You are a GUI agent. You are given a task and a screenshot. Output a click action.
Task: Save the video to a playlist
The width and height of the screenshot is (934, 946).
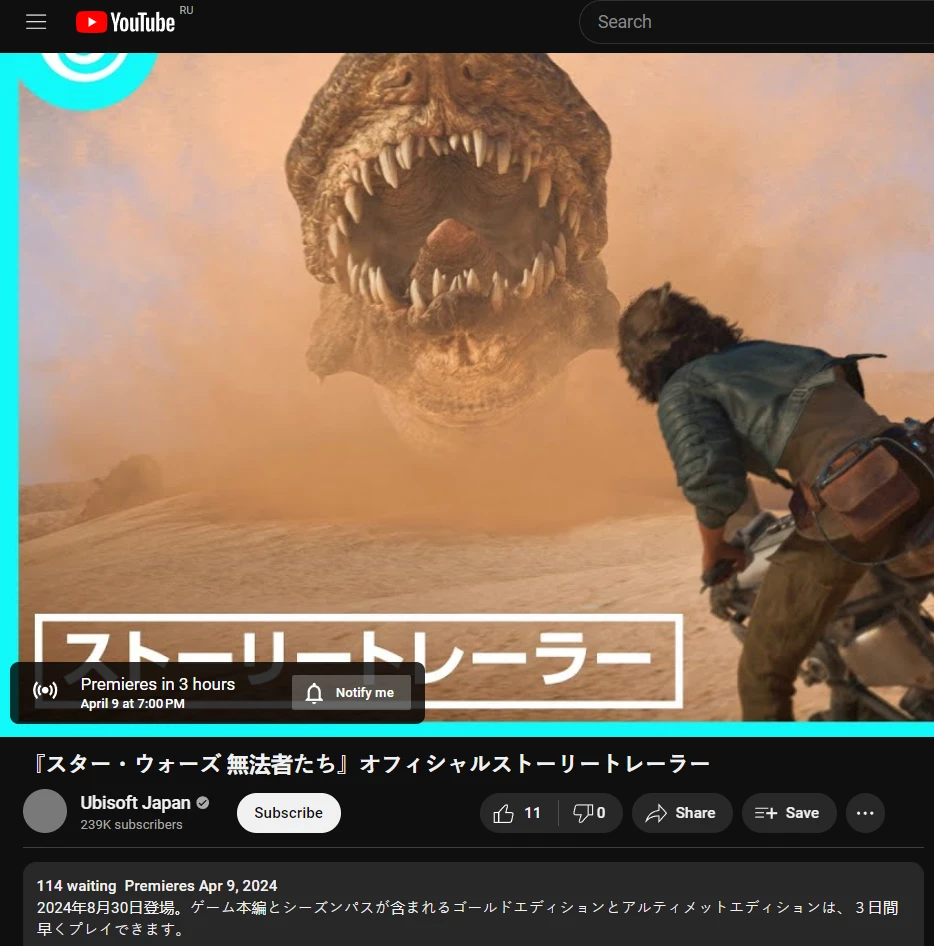(789, 813)
